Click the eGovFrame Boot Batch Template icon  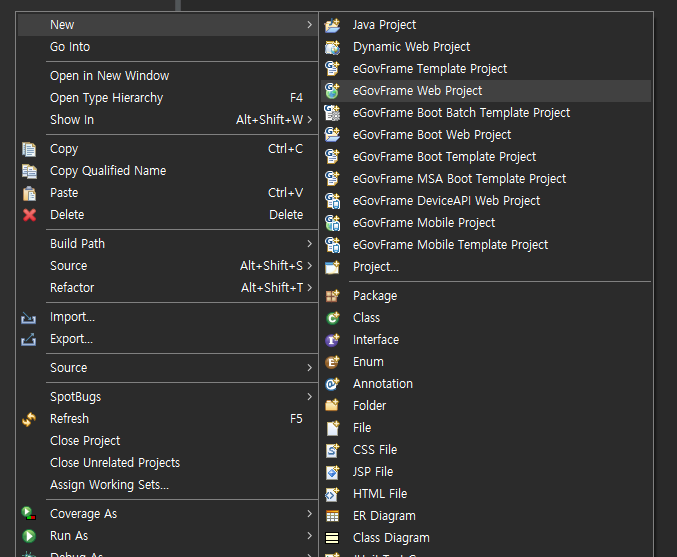tap(332, 113)
